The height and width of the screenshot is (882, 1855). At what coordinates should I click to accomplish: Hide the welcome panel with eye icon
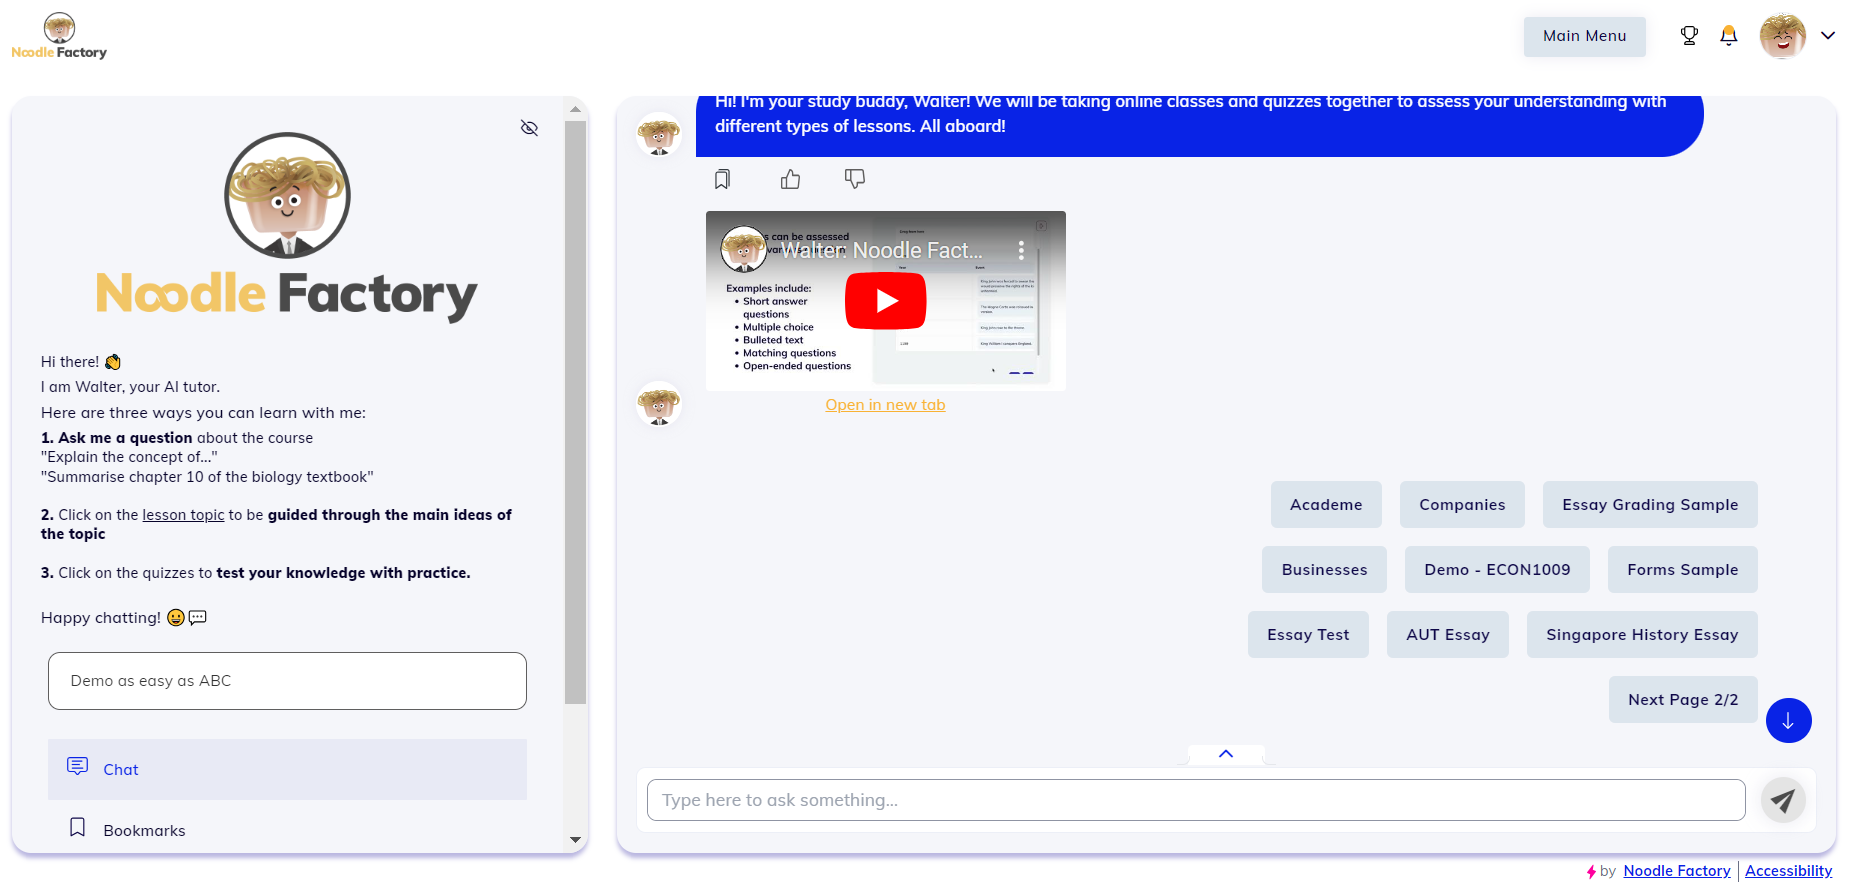tap(530, 128)
